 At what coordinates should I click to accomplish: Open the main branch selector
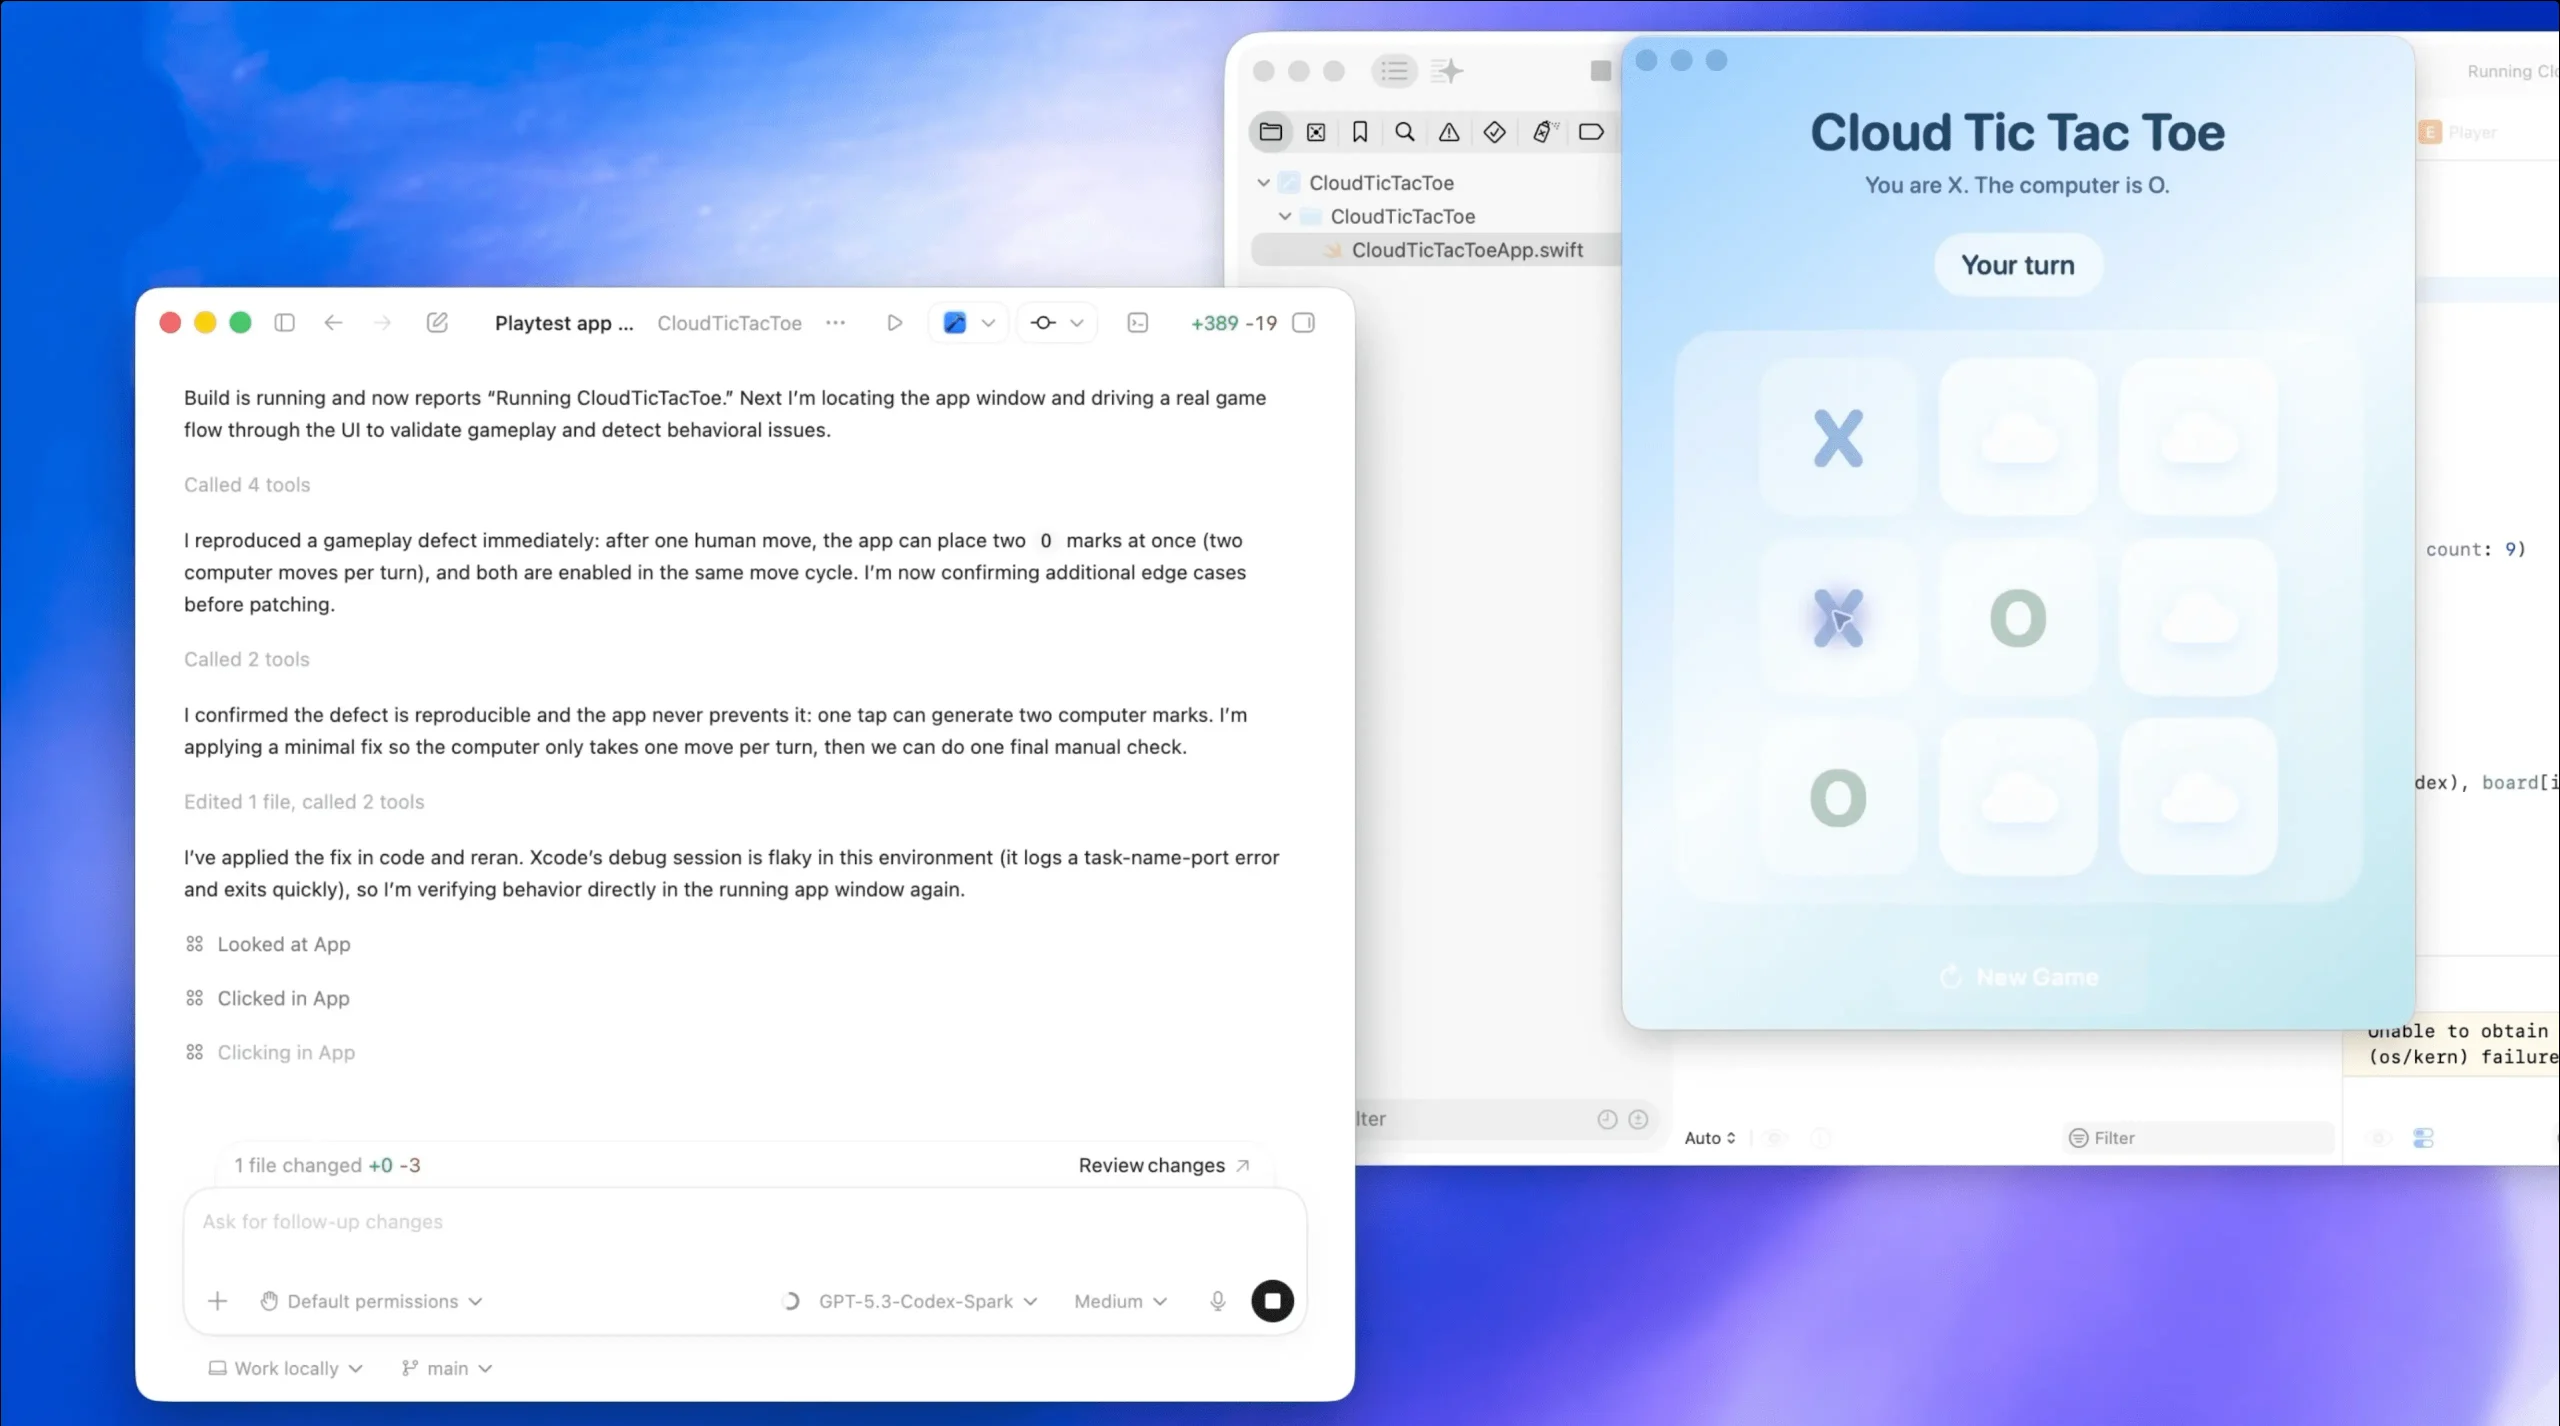(x=447, y=1368)
